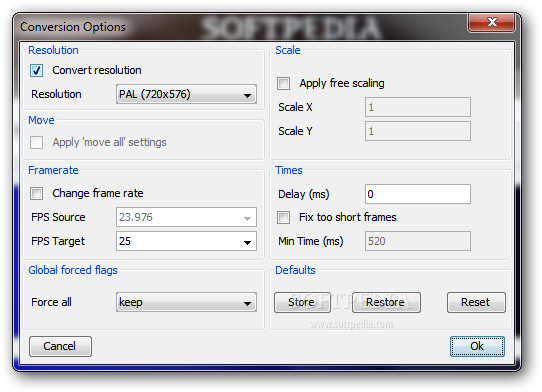Open the PAL (720x576) resolution dropdown
Screen dimensions: 542x392
pos(186,94)
